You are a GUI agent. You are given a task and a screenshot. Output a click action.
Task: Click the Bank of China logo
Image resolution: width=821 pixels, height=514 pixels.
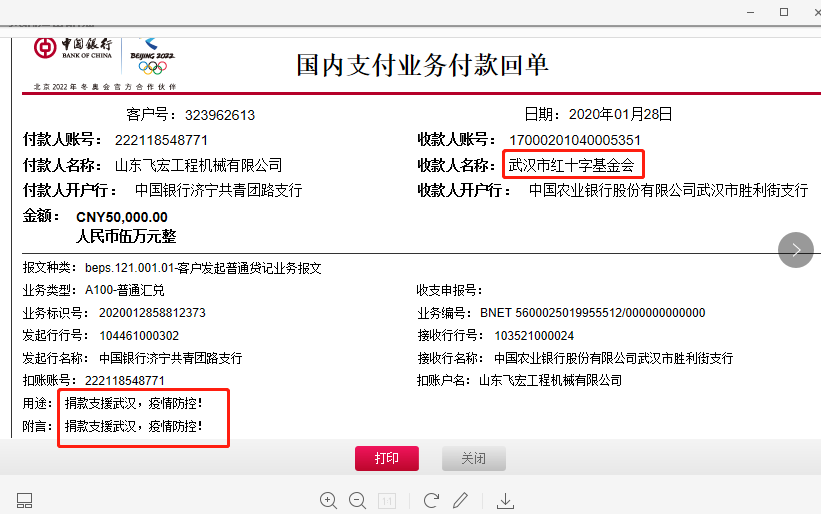coord(73,48)
